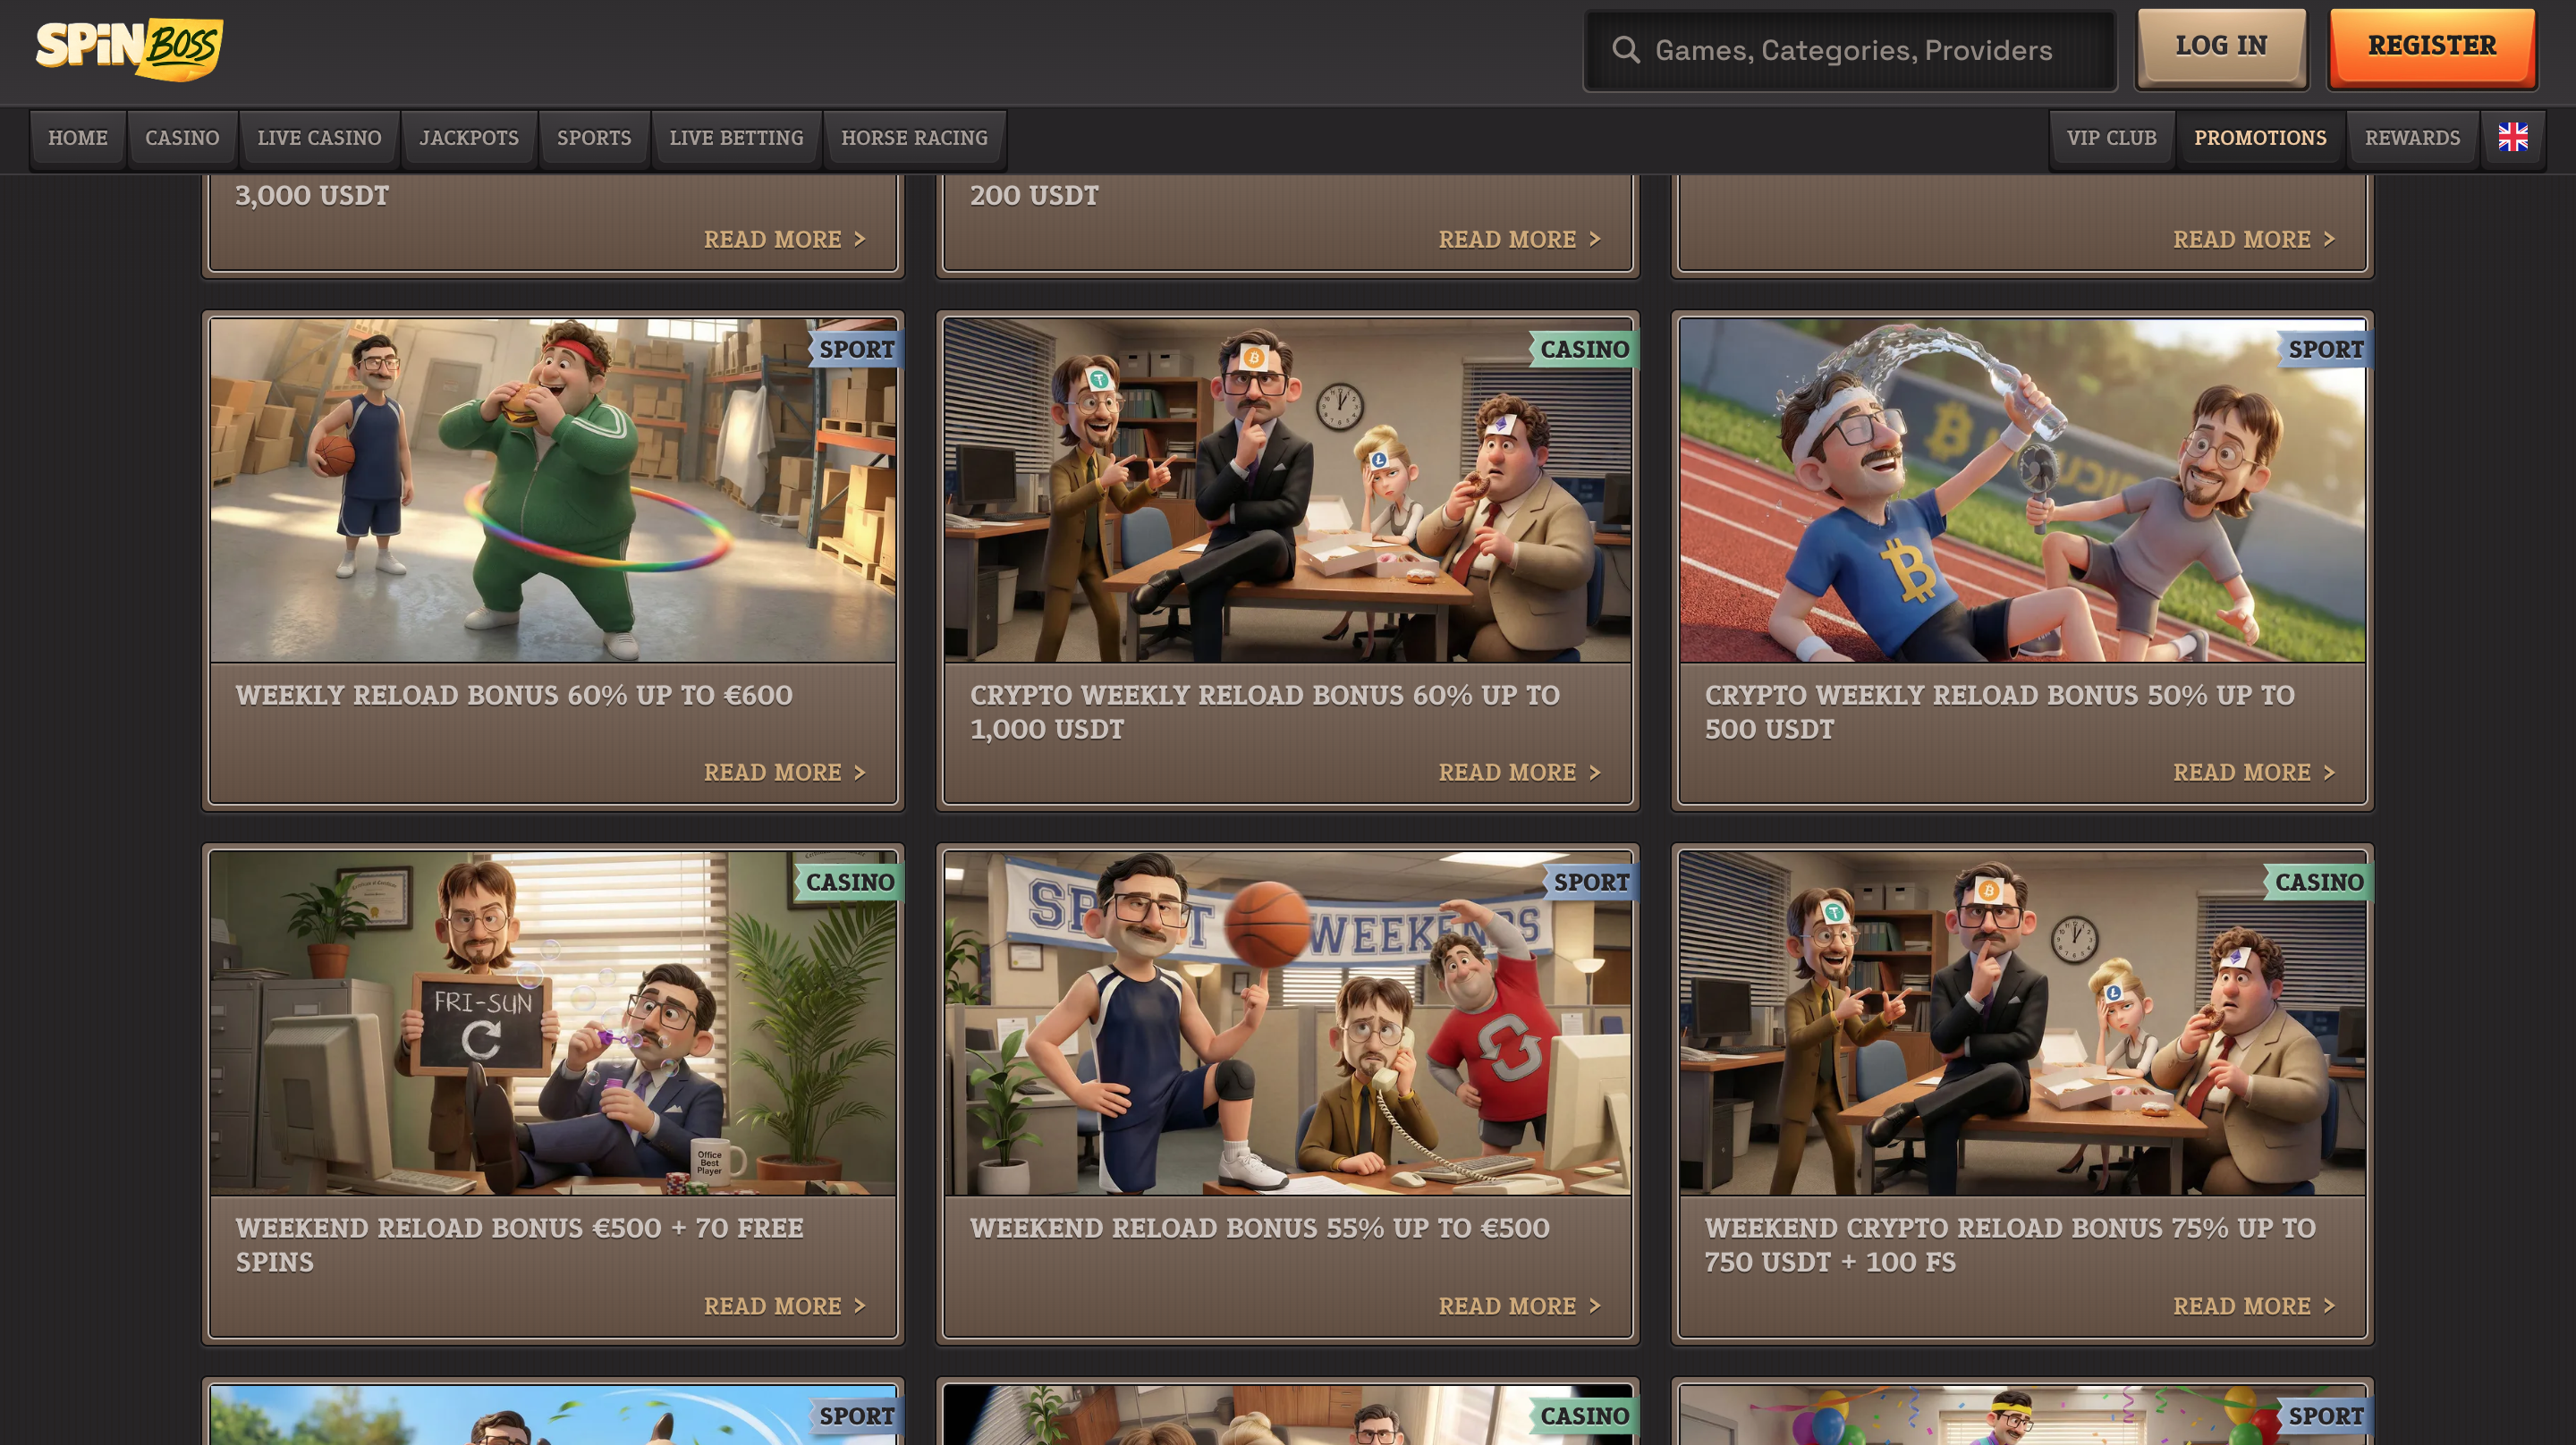Read more on Weekend Reload €500 + 70 Free Spins
This screenshot has height=1445, width=2576.
(x=784, y=1306)
